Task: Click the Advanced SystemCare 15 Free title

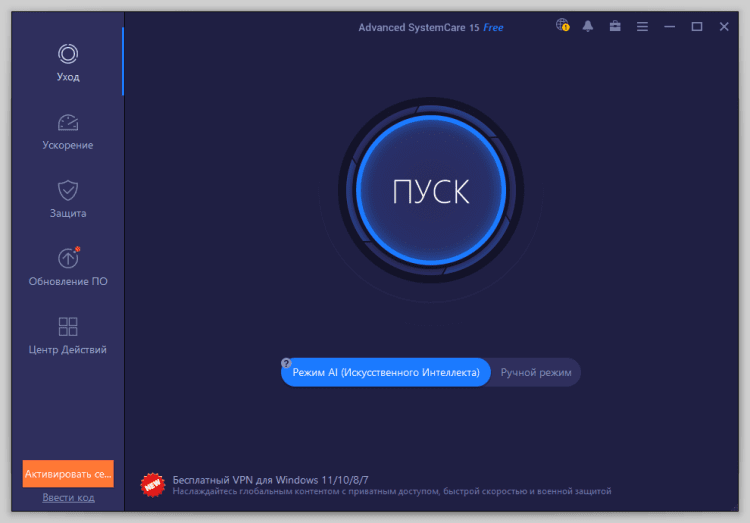Action: [430, 28]
